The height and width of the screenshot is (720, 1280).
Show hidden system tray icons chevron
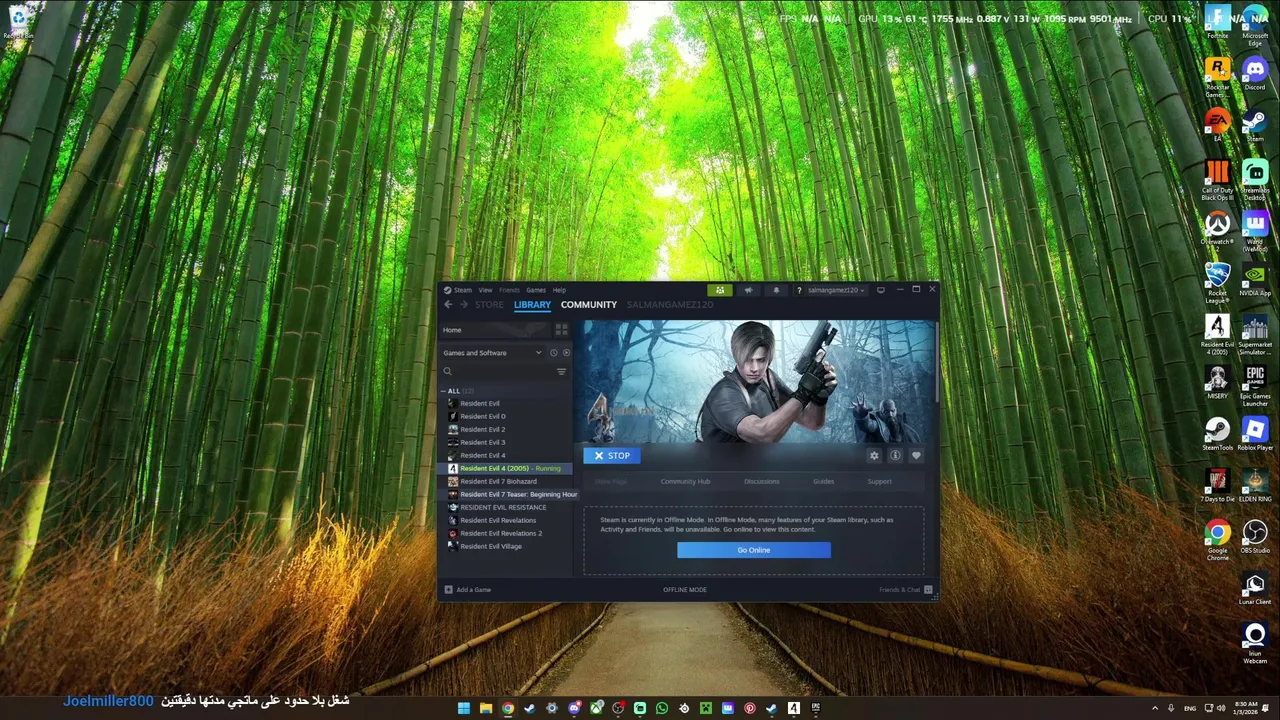pyautogui.click(x=1154, y=708)
